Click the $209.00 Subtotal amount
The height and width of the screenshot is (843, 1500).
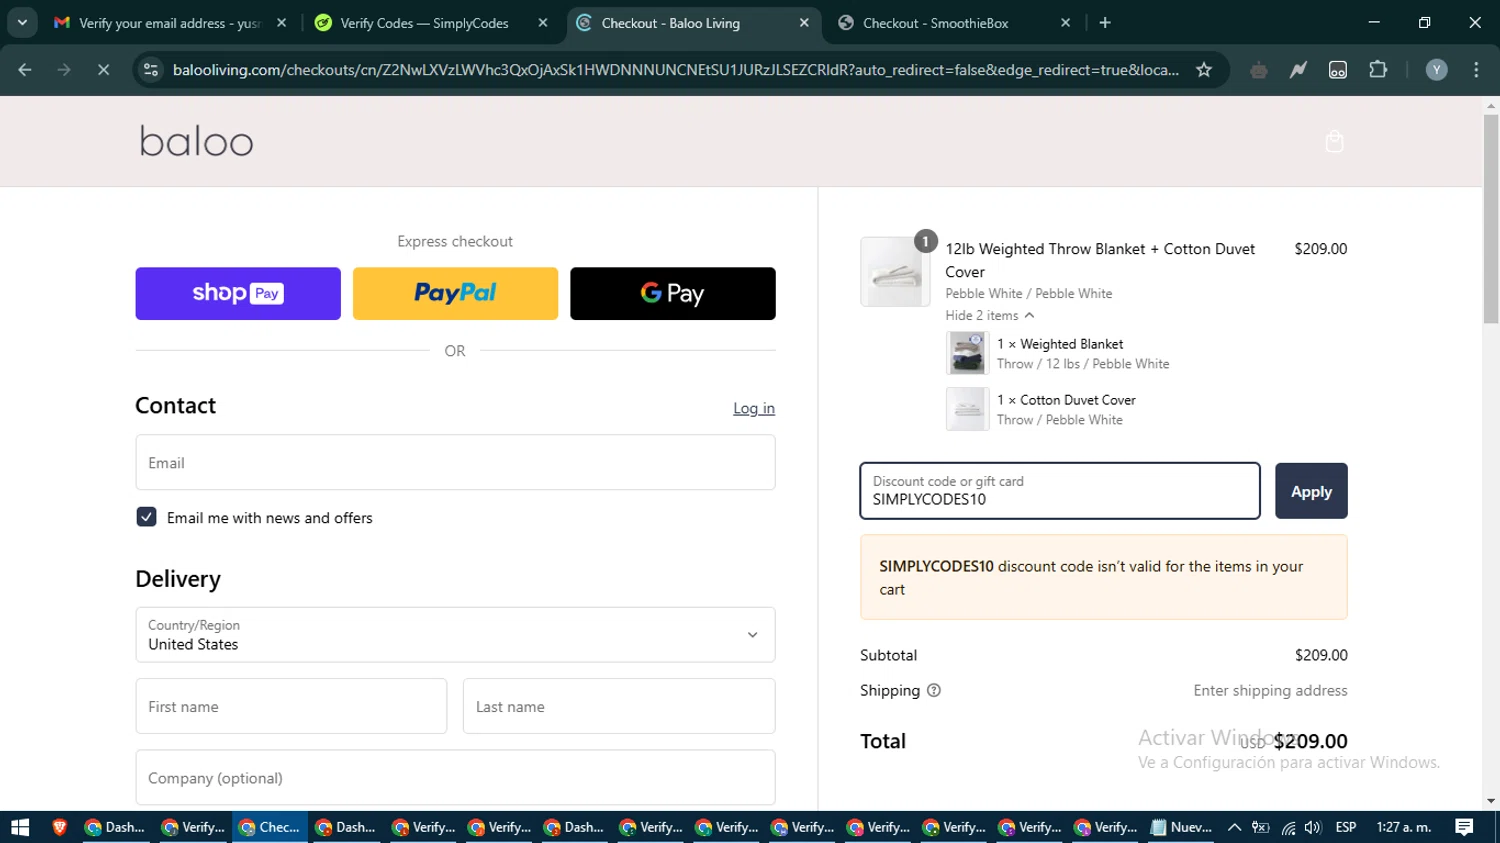pyautogui.click(x=1321, y=655)
